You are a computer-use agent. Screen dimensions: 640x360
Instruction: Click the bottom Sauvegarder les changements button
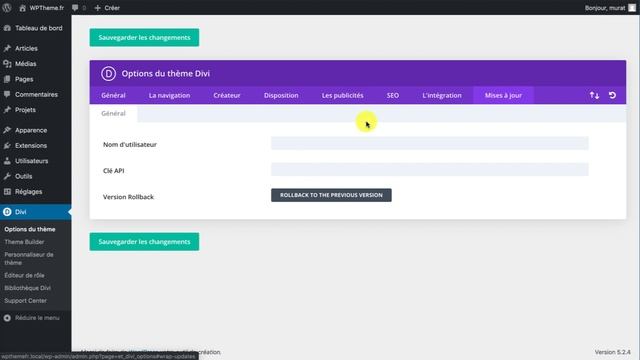point(144,242)
